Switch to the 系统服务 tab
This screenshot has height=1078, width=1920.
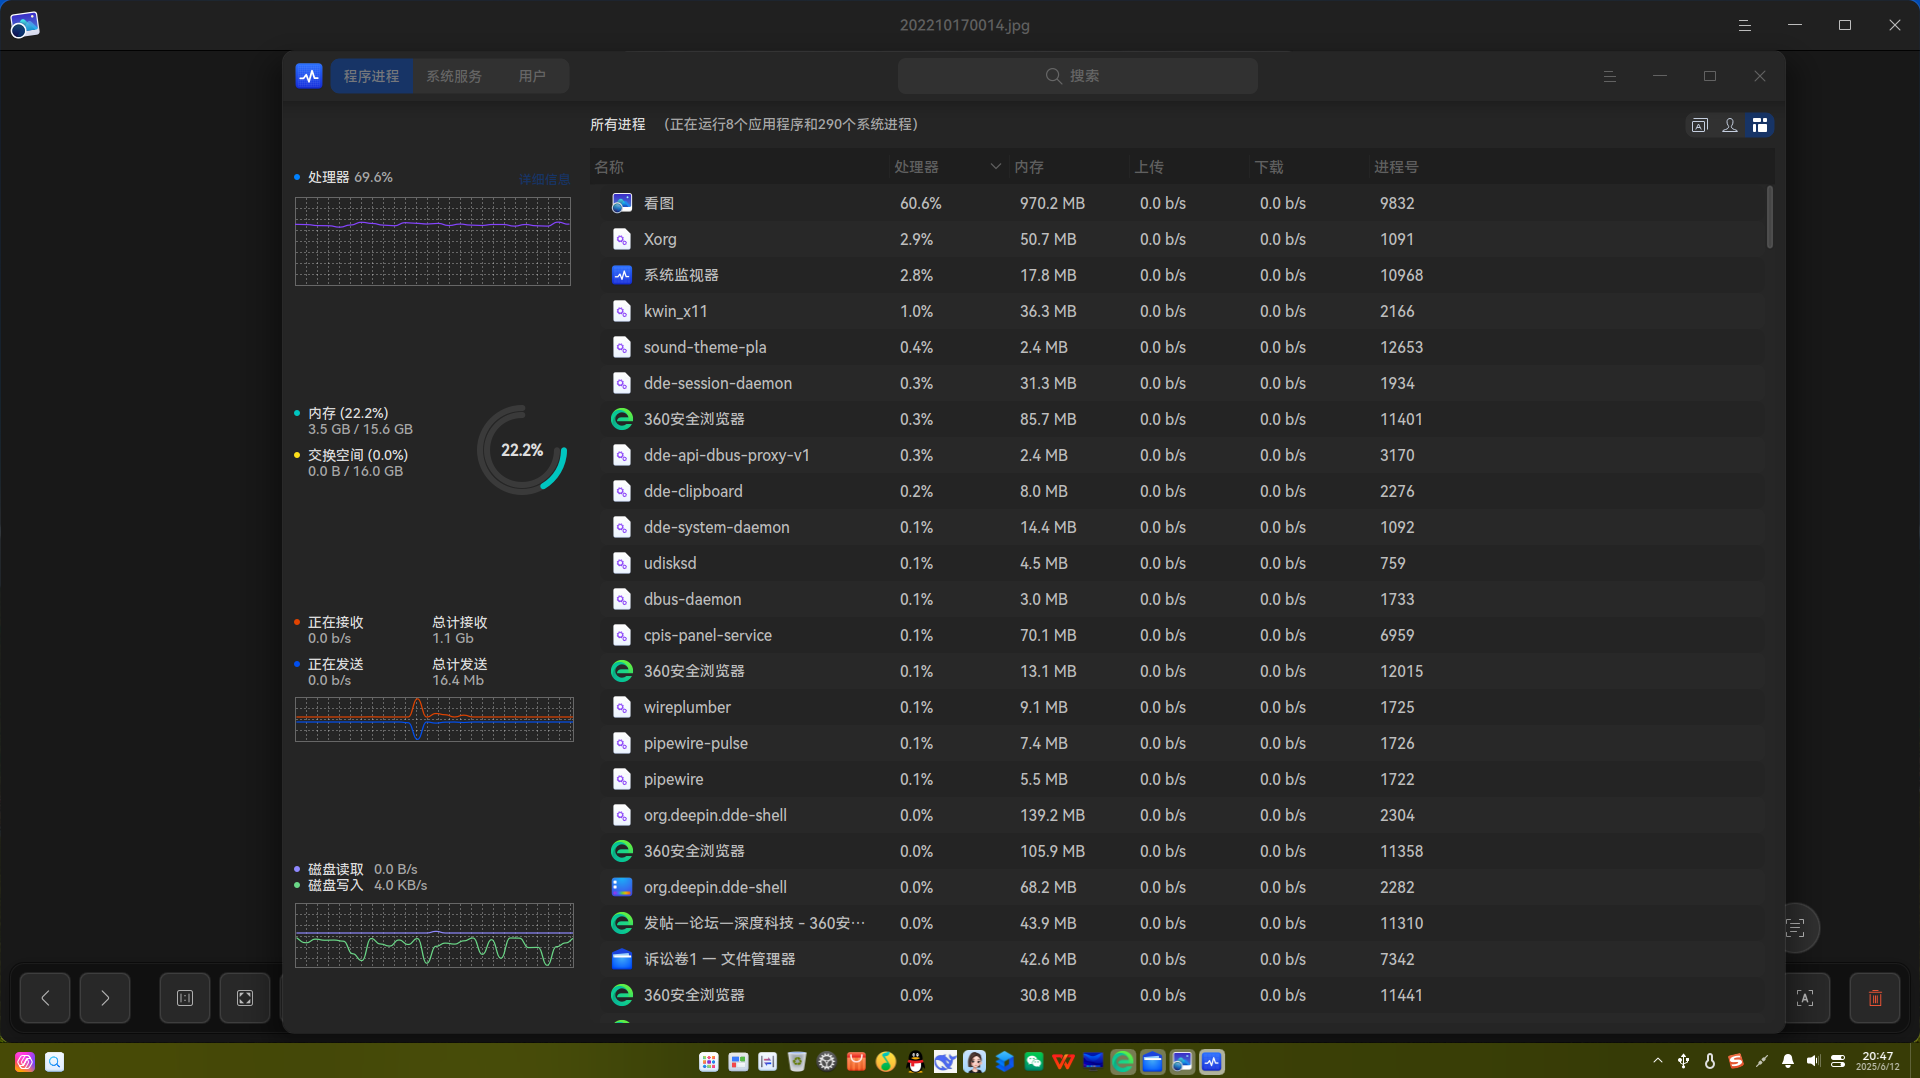pyautogui.click(x=454, y=76)
